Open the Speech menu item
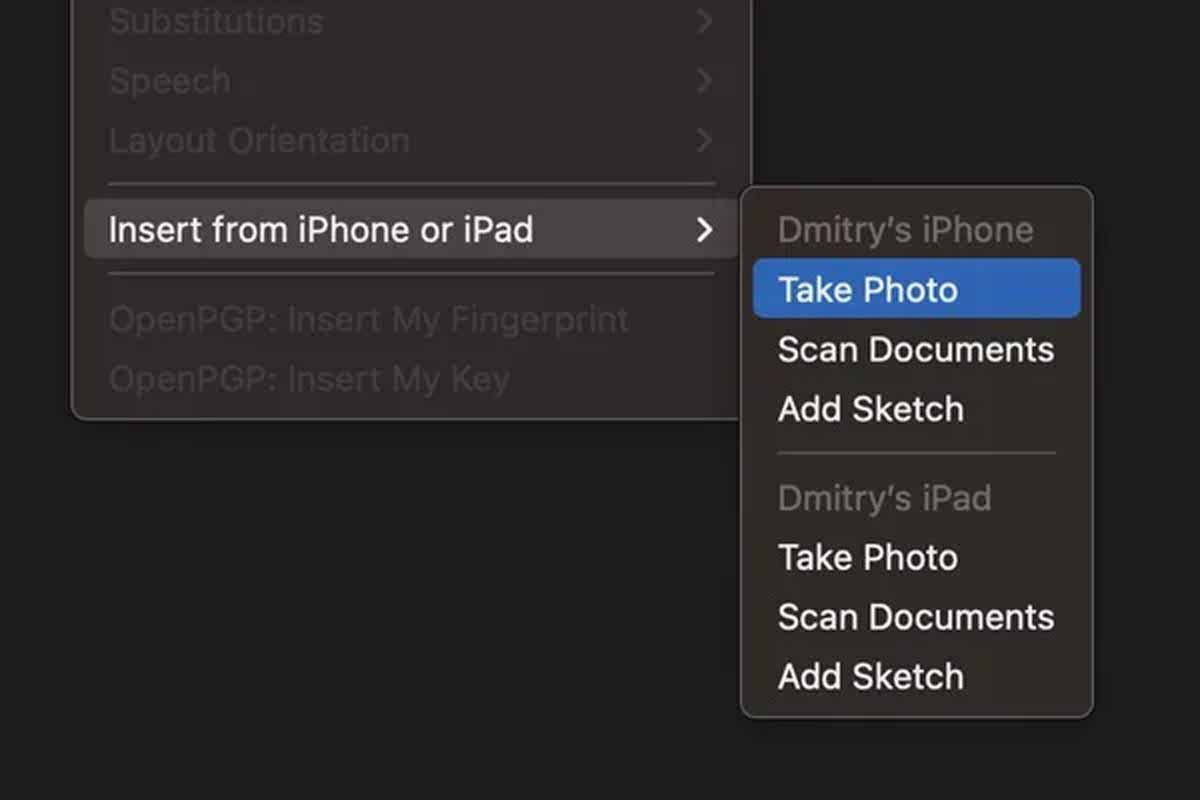 170,81
